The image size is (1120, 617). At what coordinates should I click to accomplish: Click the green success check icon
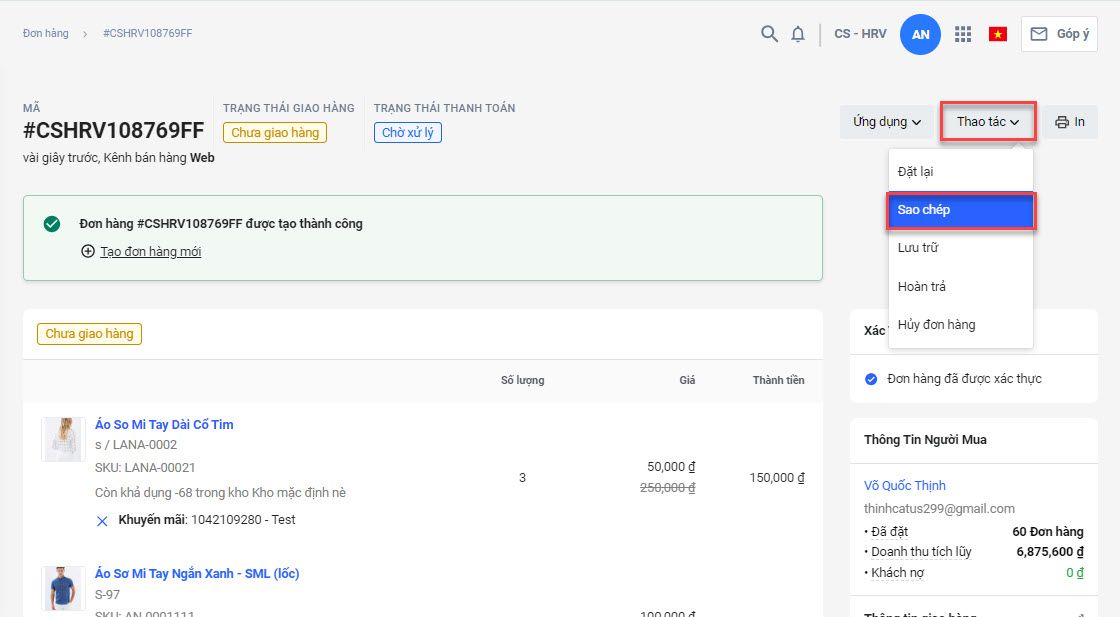[x=52, y=224]
